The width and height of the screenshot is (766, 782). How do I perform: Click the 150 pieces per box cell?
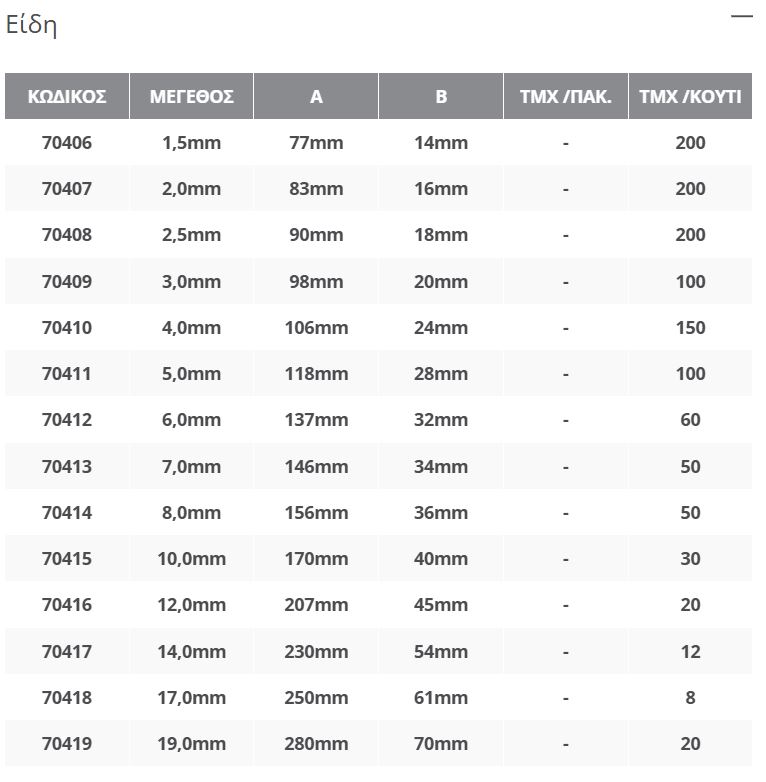(690, 328)
